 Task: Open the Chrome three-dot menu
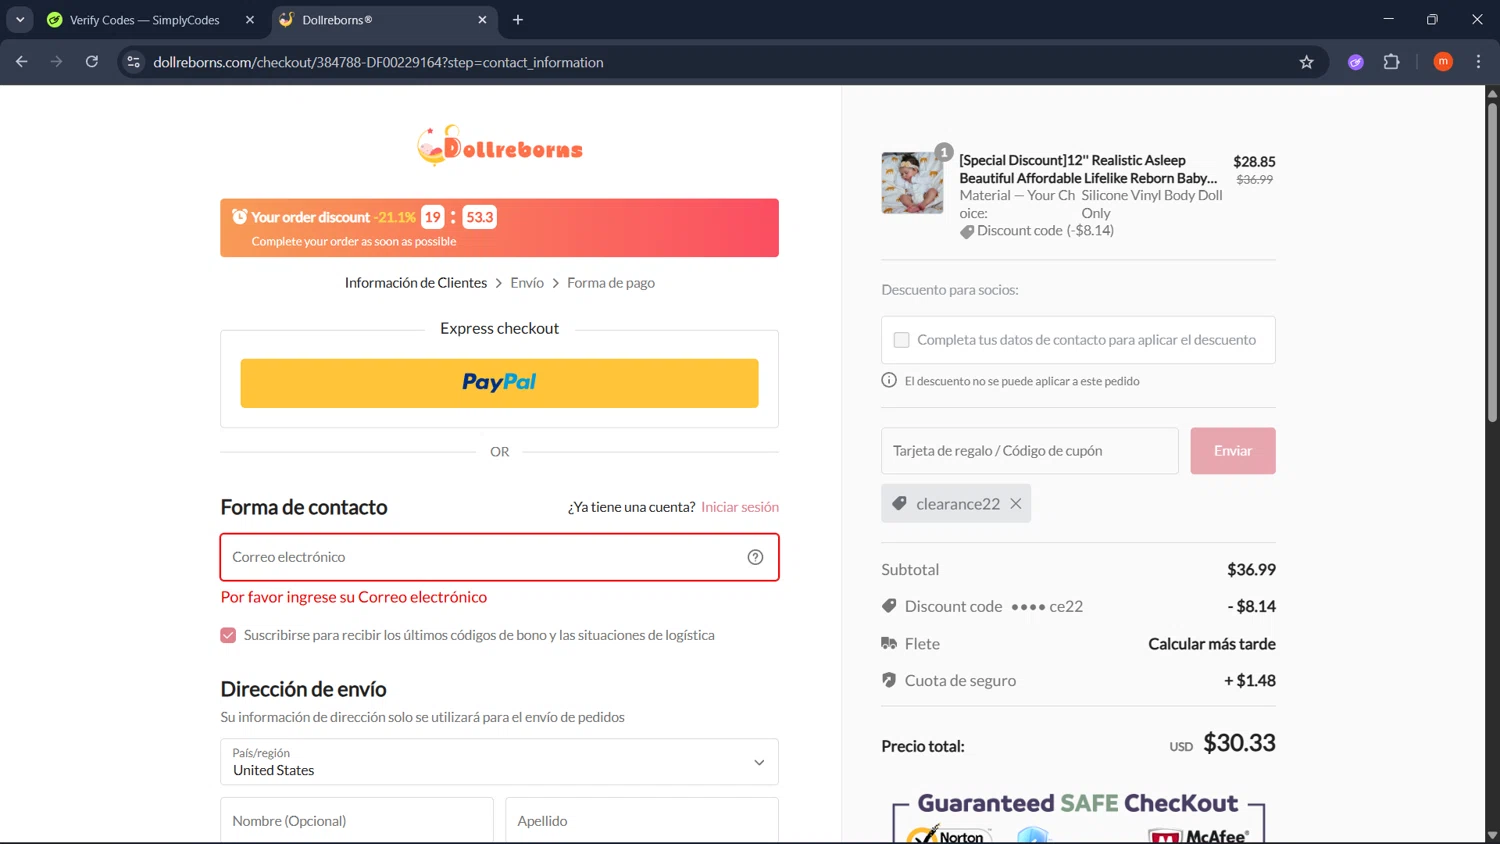pos(1478,62)
